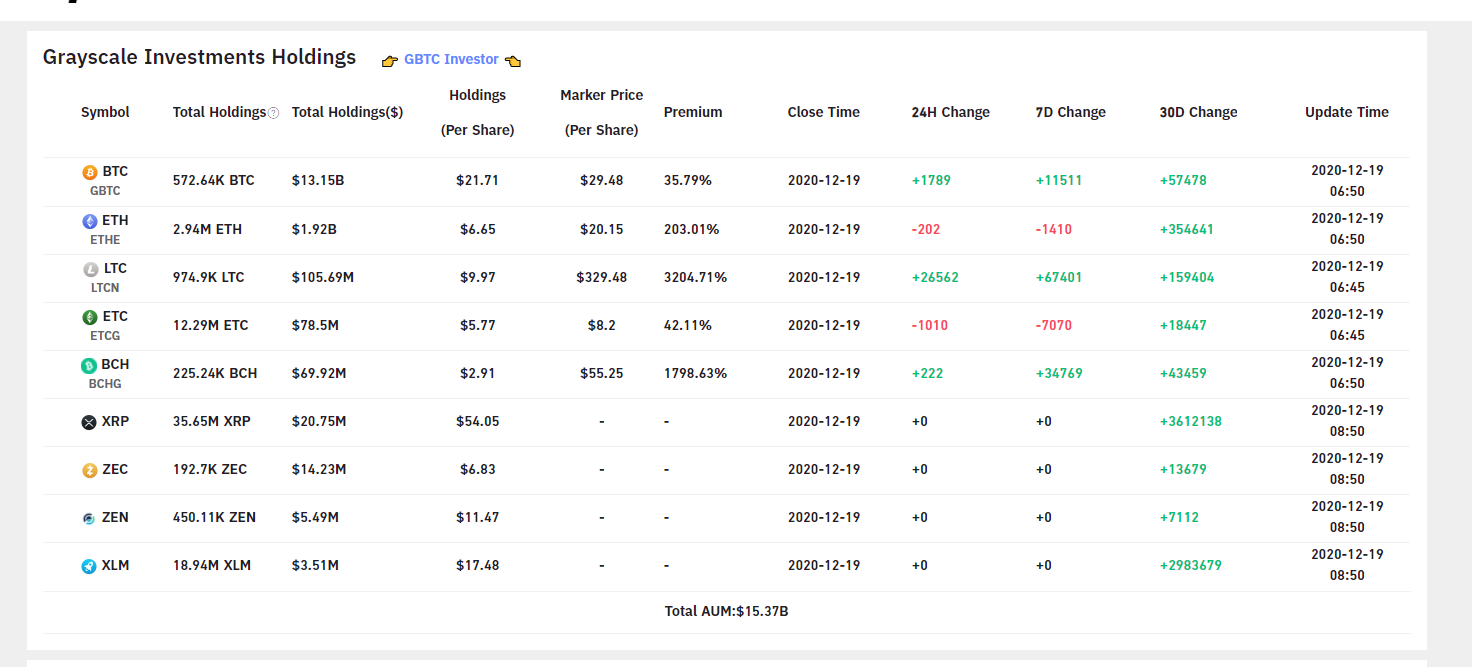Click the 974.9K LTC holdings value

[208, 277]
